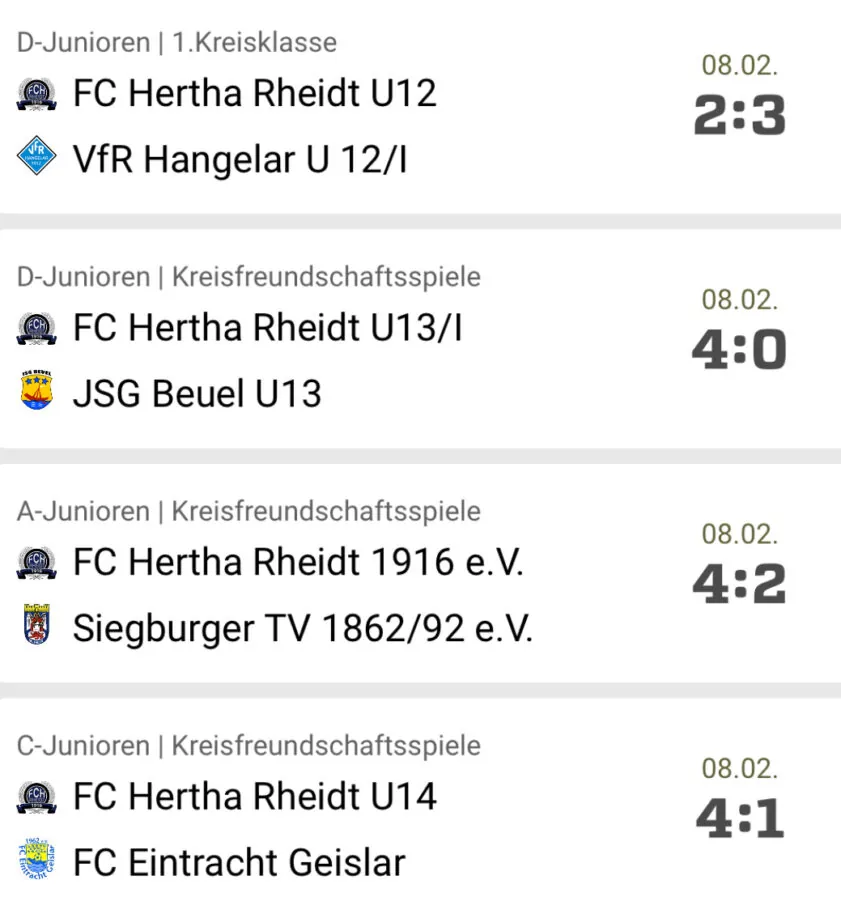The image size is (841, 914).
Task: Click the blue VfR Hangelar diamond logo
Action: 37,156
